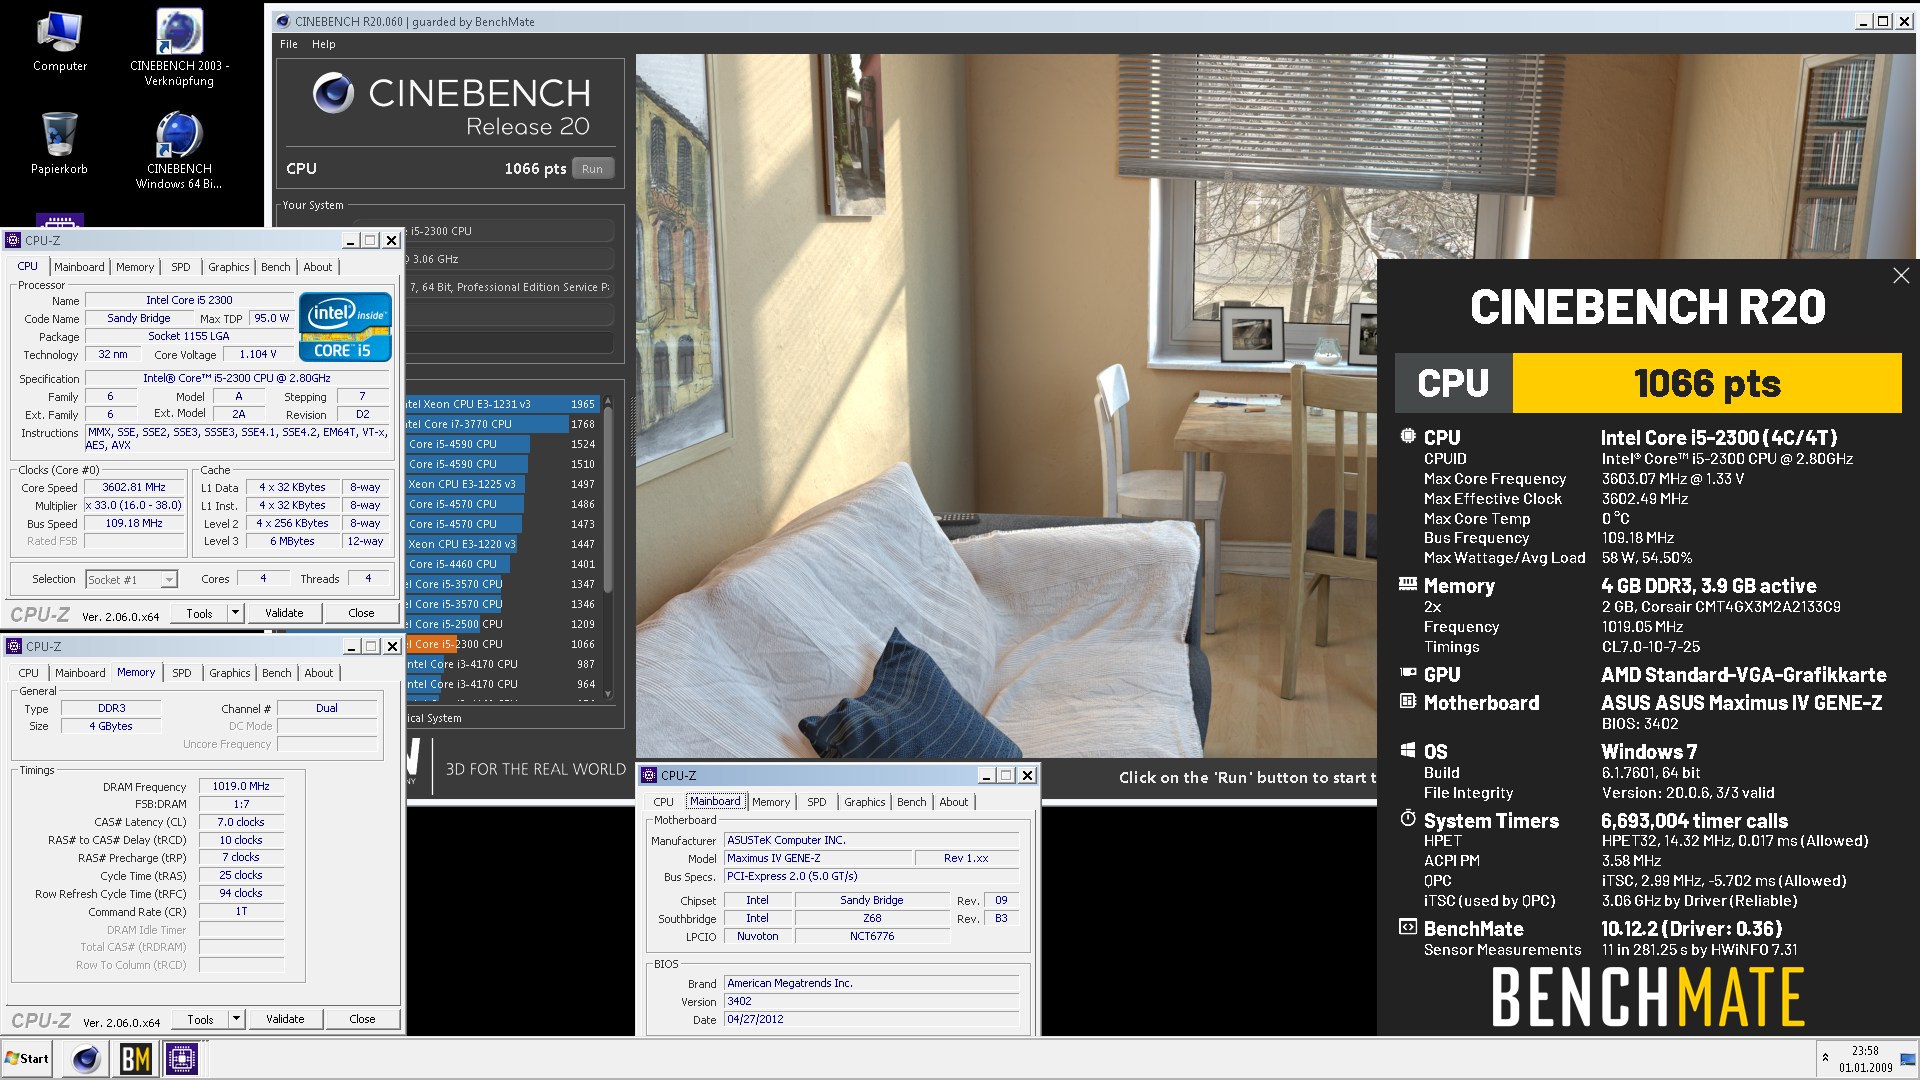Click Tools button in the top CPU-Z window

click(199, 613)
